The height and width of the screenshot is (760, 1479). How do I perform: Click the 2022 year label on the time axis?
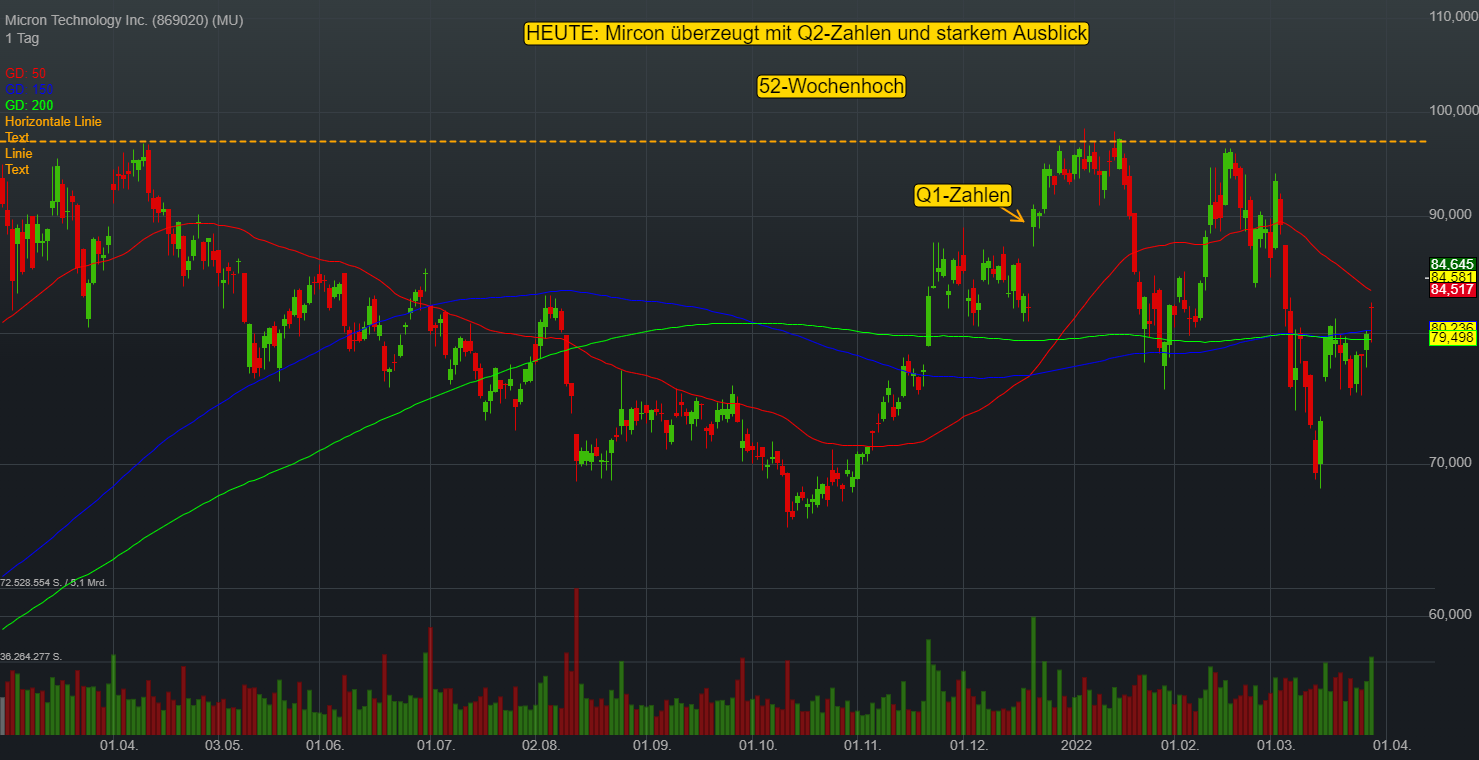pos(1076,746)
